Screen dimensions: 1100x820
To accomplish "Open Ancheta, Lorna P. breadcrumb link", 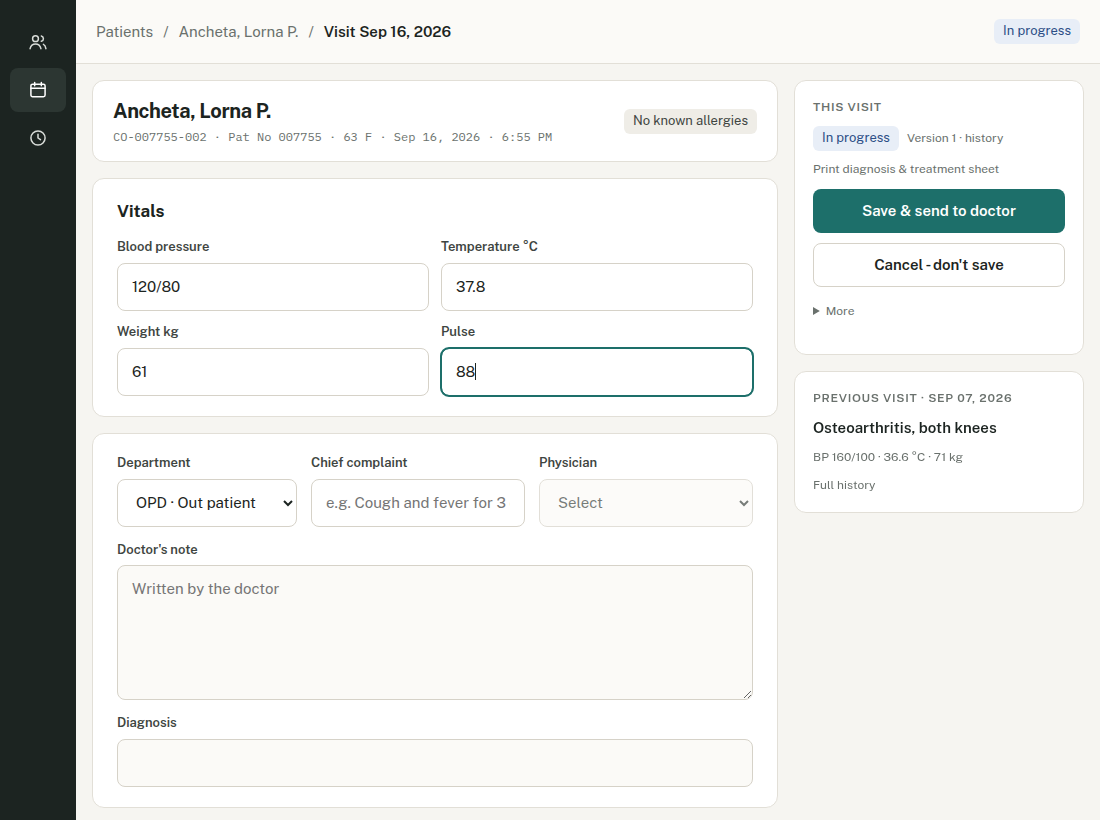I will [x=239, y=32].
